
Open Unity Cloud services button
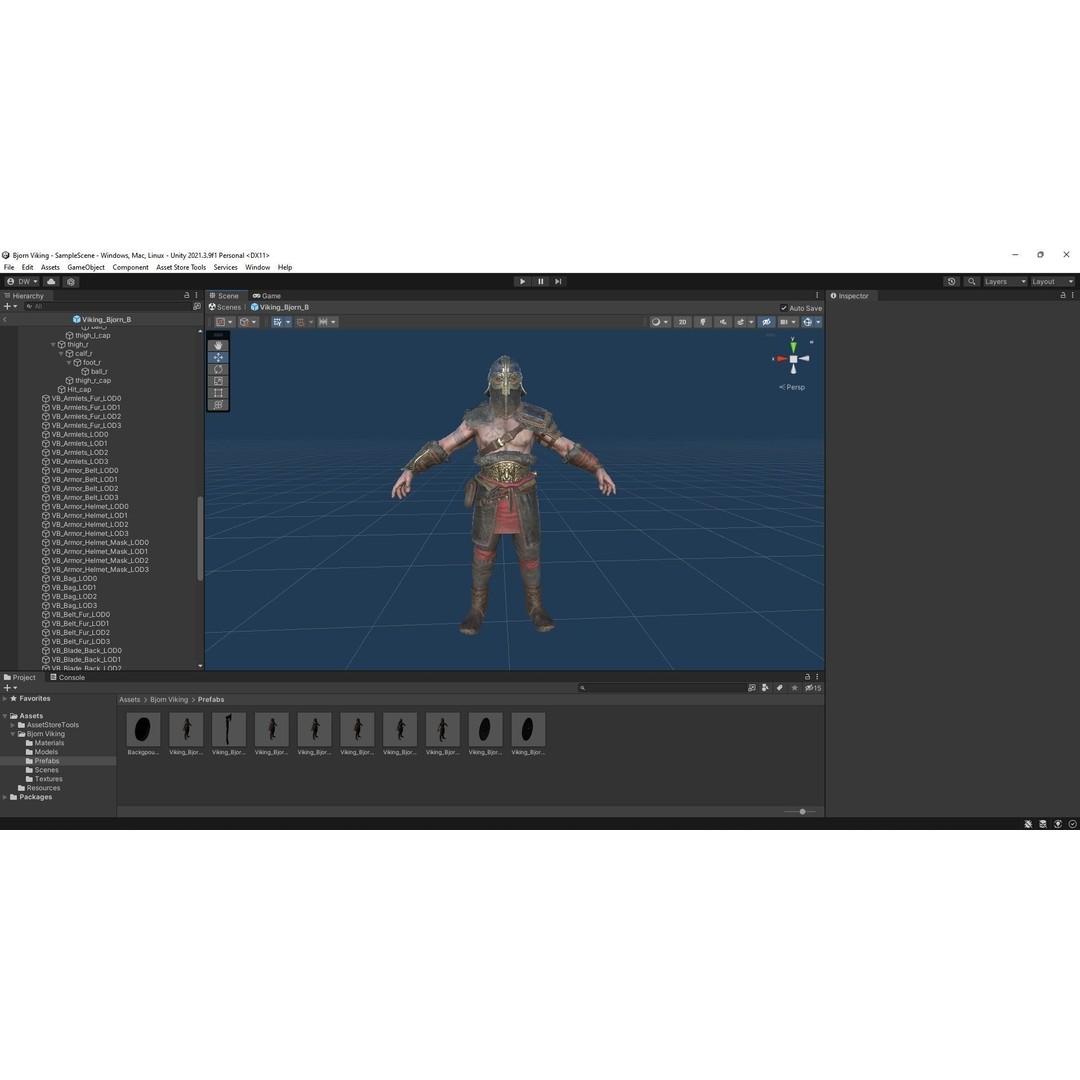pos(51,282)
